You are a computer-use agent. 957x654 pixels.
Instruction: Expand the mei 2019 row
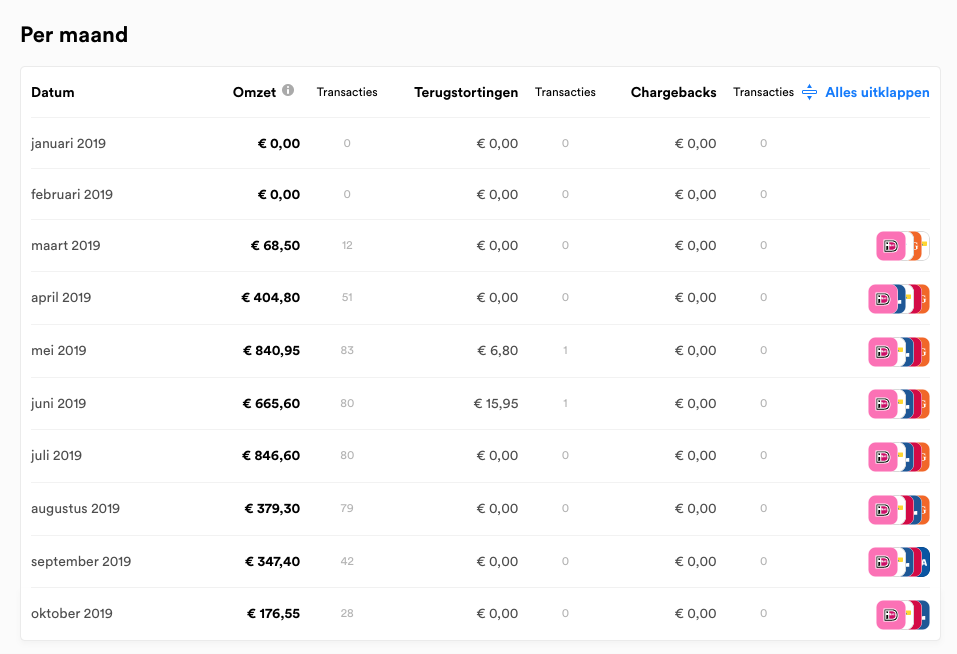pyautogui.click(x=480, y=351)
